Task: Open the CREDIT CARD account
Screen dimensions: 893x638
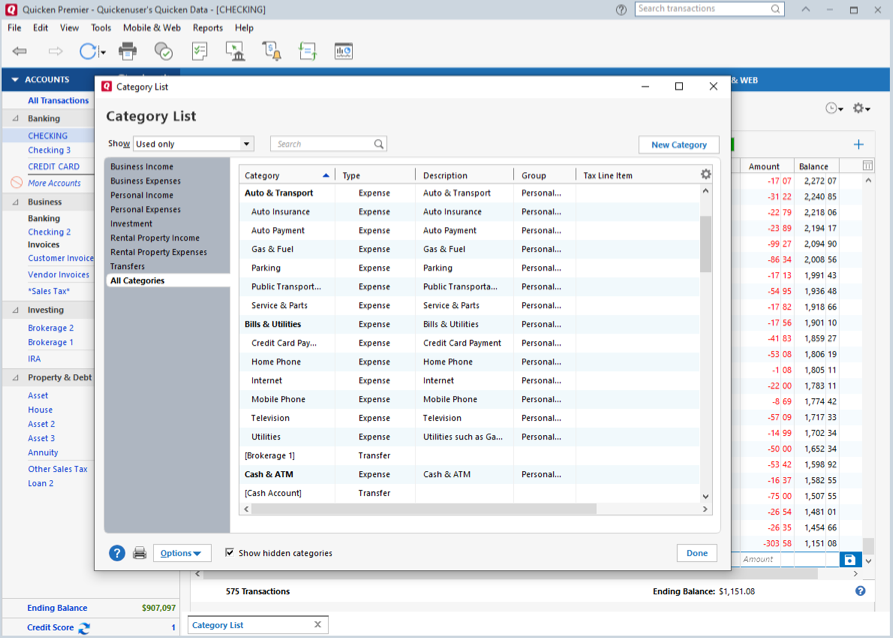Action: (54, 167)
